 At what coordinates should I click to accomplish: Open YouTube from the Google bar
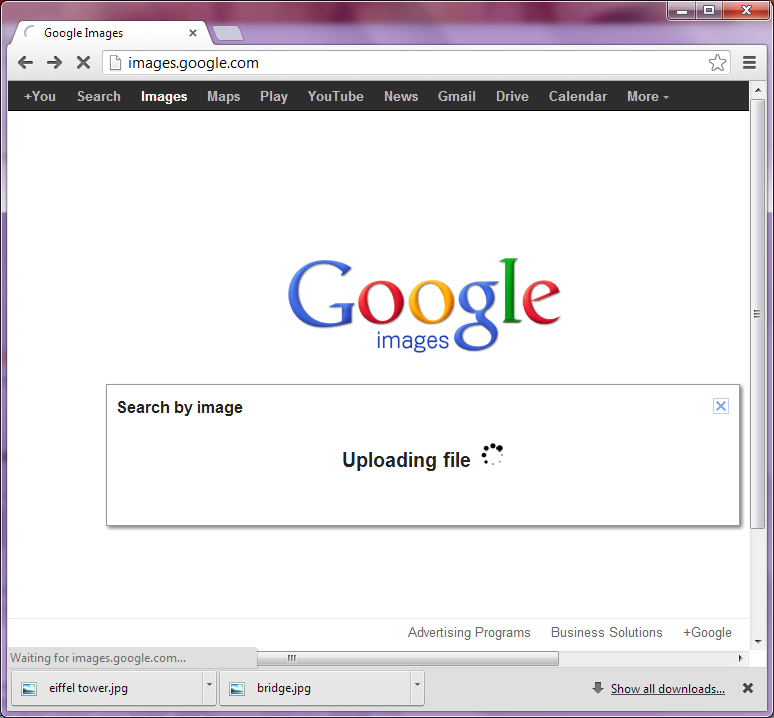[x=336, y=96]
